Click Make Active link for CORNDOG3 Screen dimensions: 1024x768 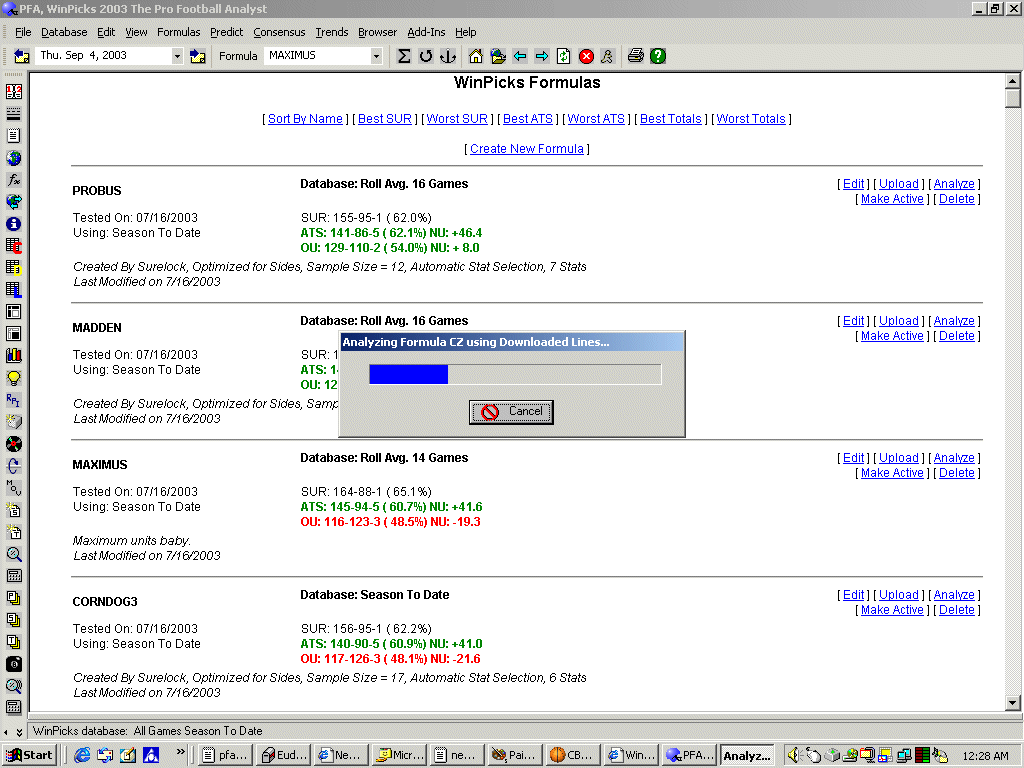coord(892,610)
